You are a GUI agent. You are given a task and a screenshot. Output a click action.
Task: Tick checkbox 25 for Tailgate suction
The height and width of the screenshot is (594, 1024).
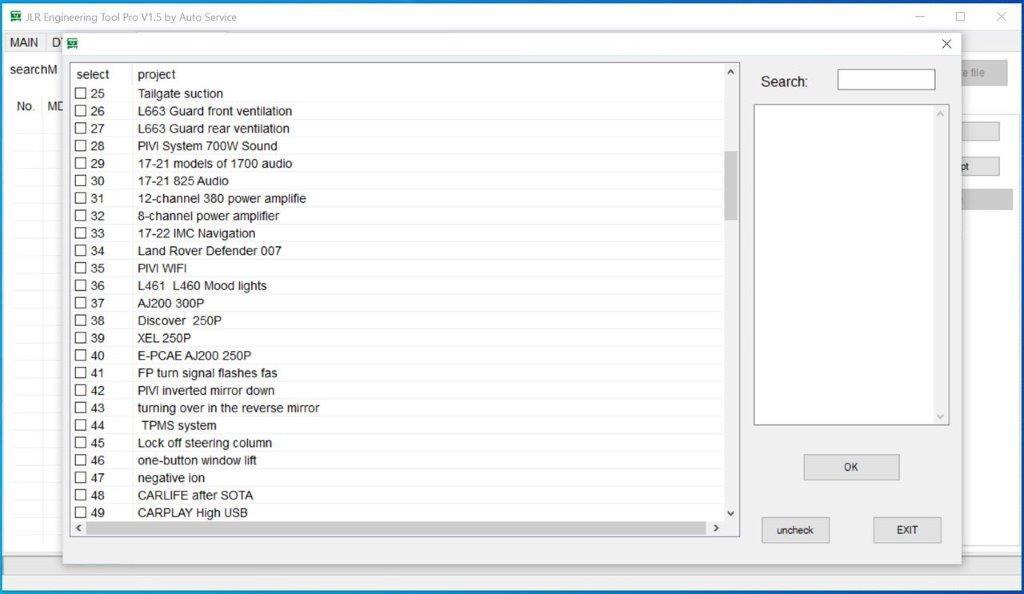click(80, 93)
